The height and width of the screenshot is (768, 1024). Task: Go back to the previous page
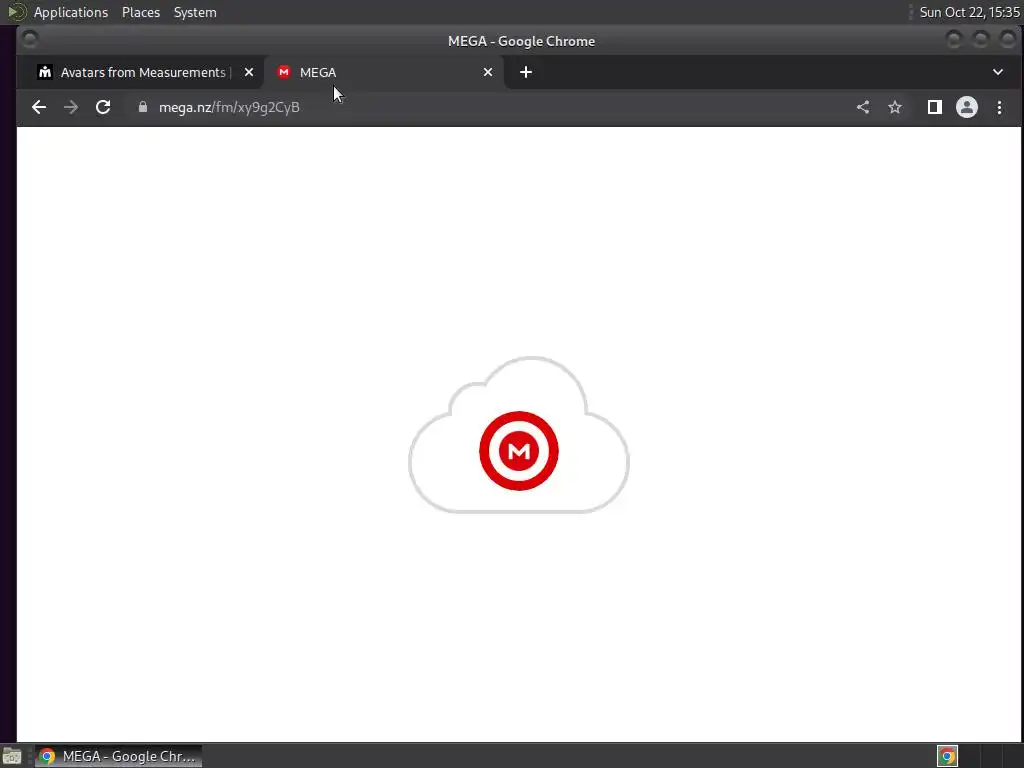click(x=39, y=107)
